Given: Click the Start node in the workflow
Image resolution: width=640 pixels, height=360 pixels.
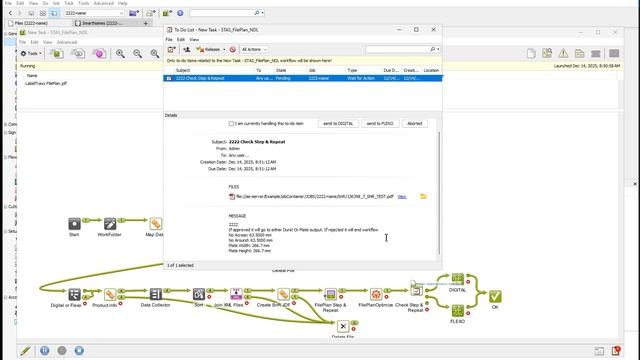Looking at the screenshot, I should click(74, 224).
